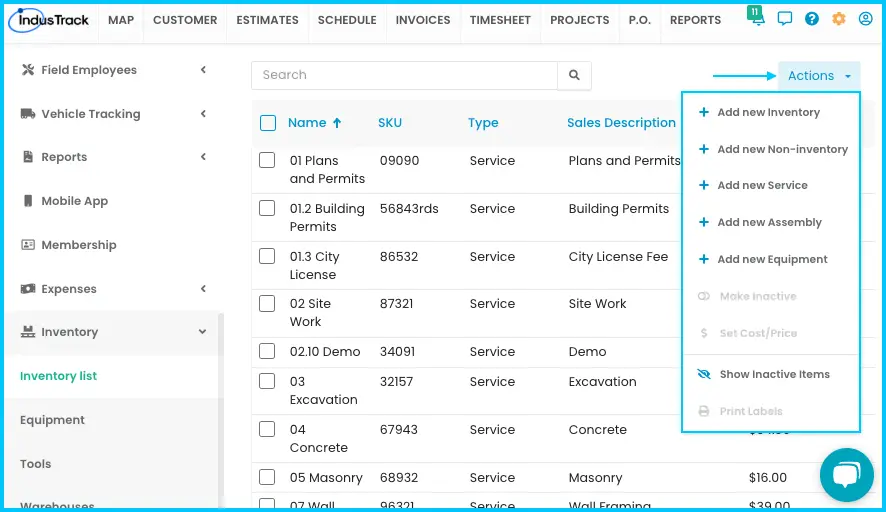Open the chat messages icon in header

pyautogui.click(x=784, y=19)
